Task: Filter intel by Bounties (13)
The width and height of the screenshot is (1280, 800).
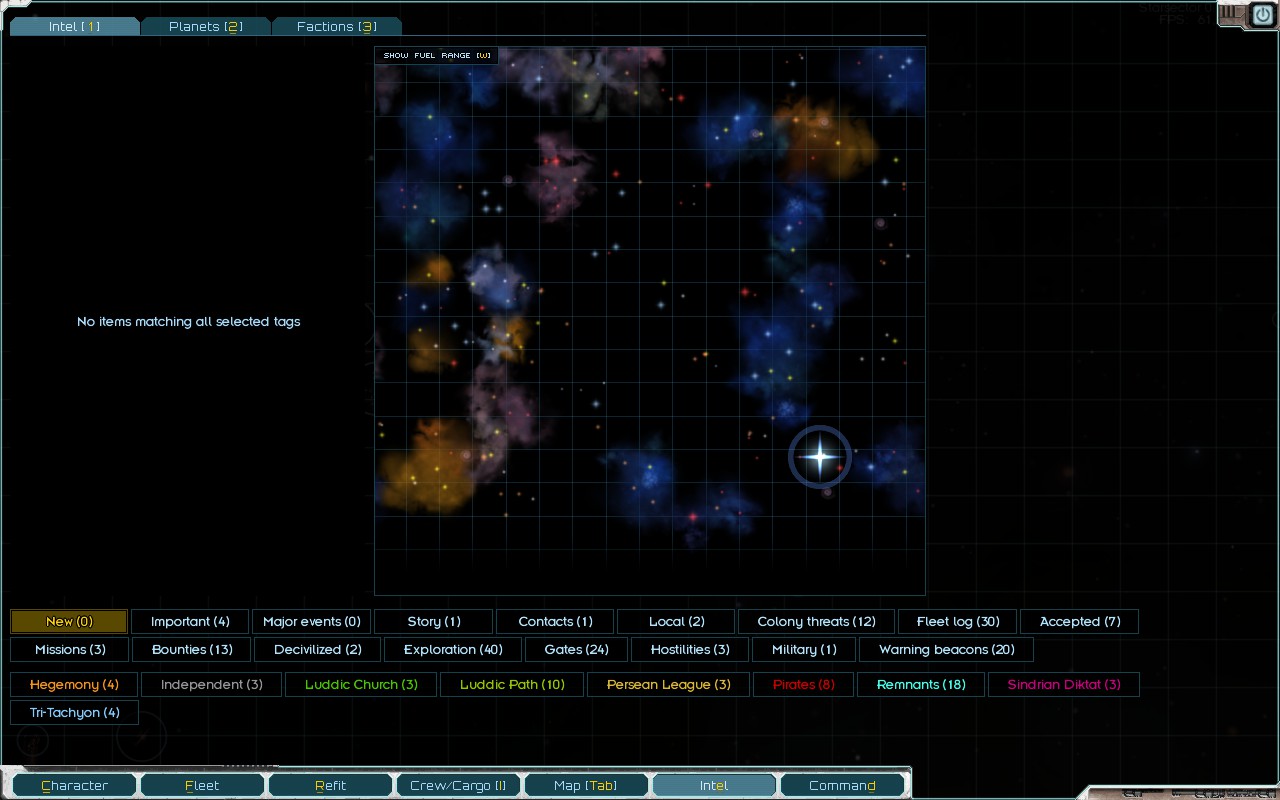Action: pos(192,650)
